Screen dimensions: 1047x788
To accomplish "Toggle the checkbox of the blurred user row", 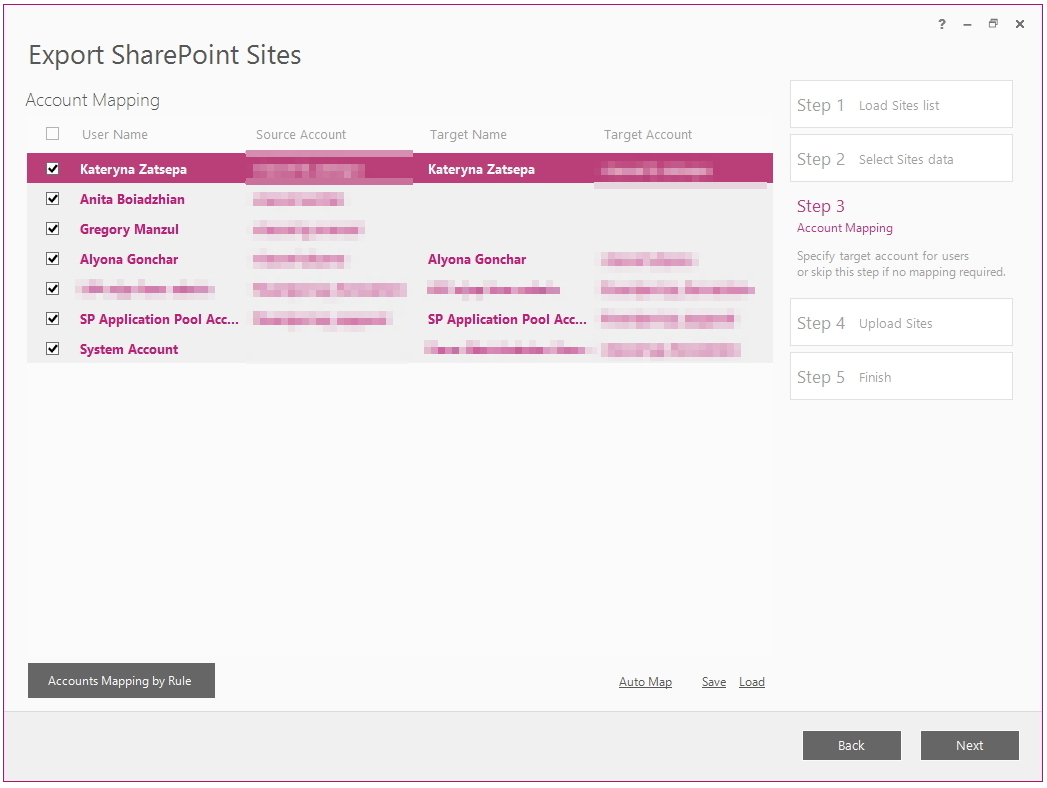I will (x=53, y=289).
